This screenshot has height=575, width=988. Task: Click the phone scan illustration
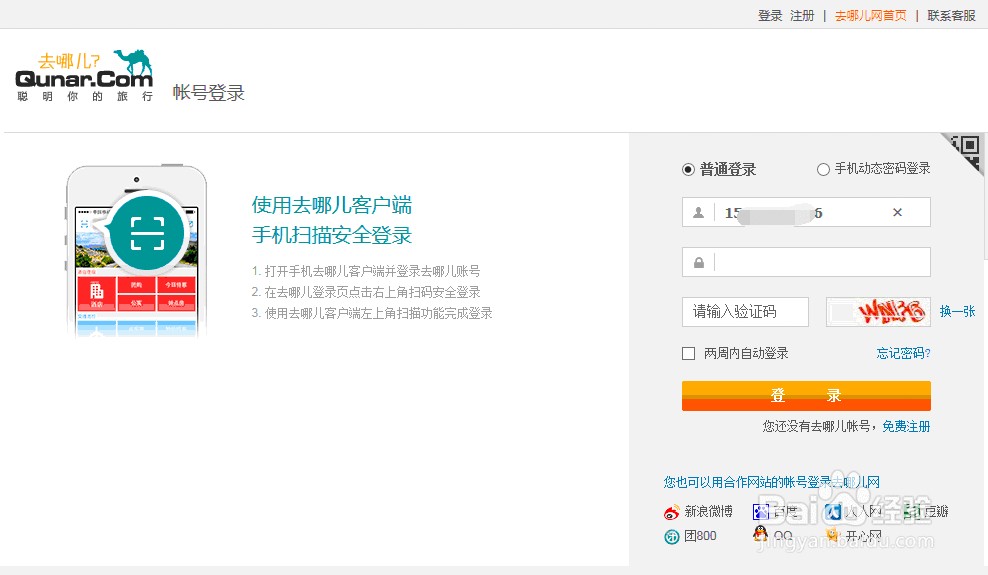tap(137, 251)
